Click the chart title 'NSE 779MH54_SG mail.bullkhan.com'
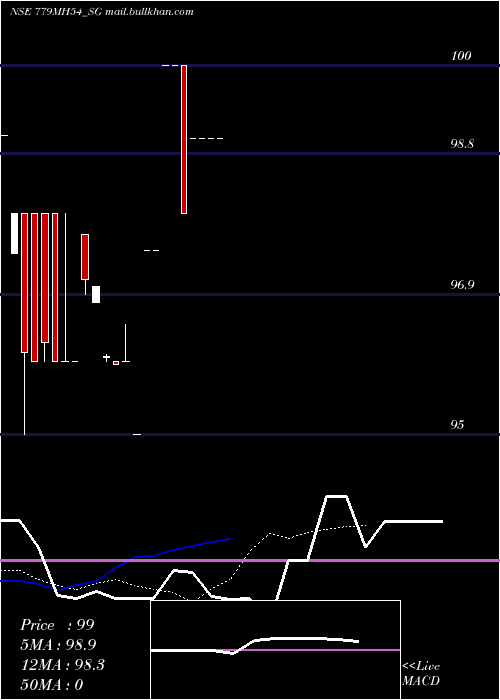 coord(102,12)
